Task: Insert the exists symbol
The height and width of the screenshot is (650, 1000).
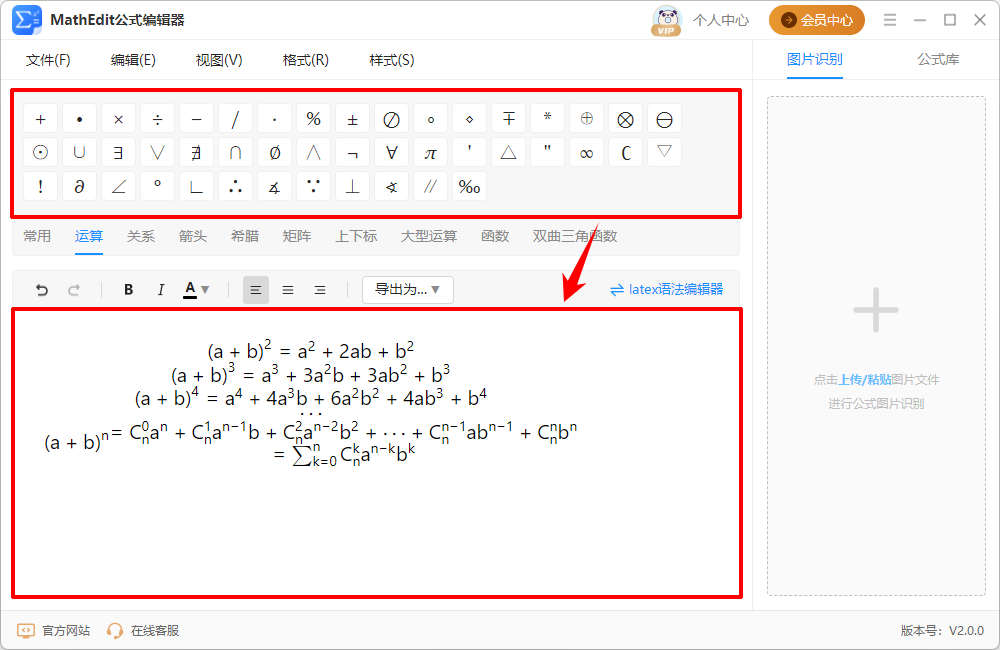Action: 119,153
